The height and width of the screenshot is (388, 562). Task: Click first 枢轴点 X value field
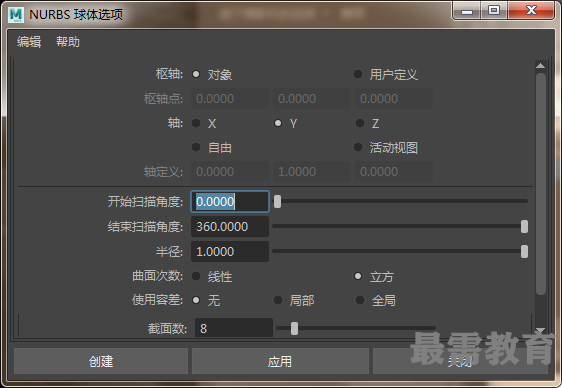coord(230,99)
